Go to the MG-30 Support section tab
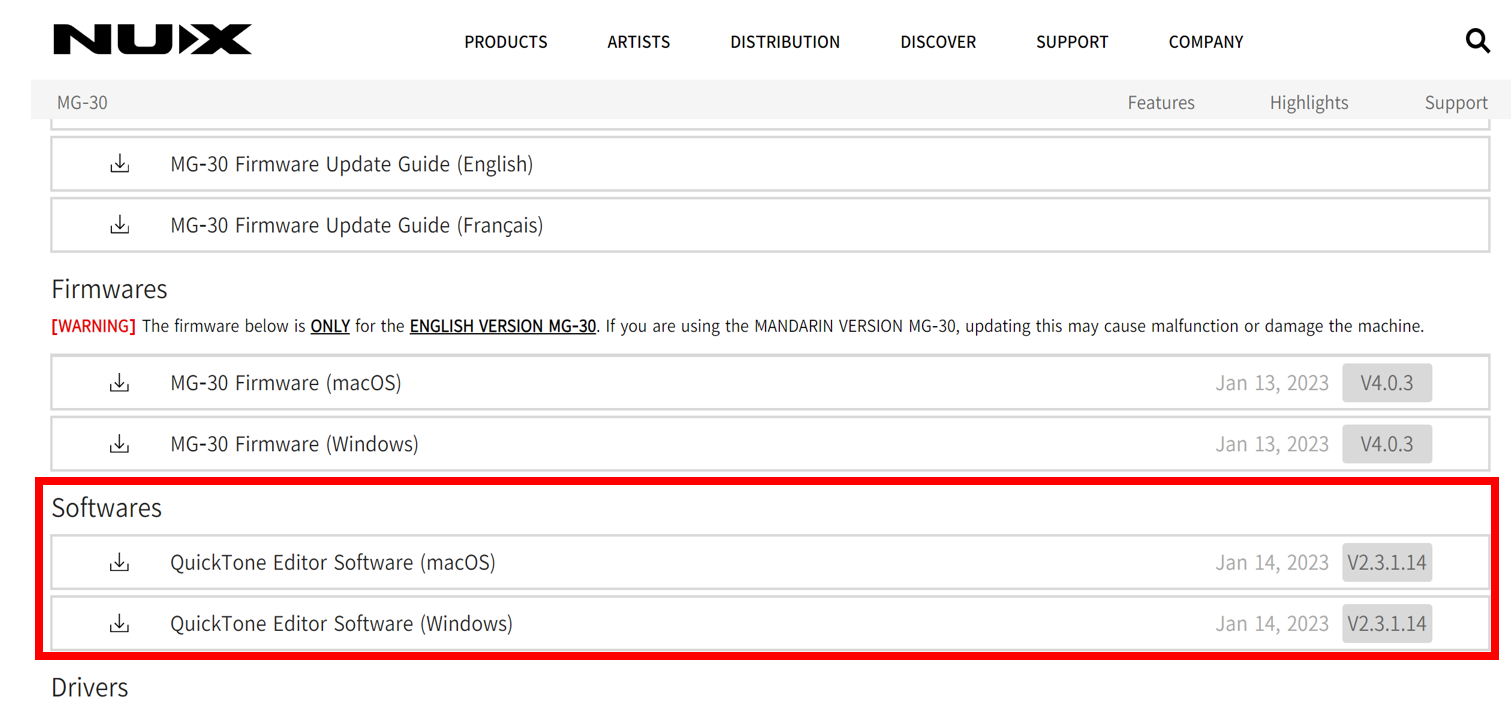Viewport: 1512px width, 708px height. coord(1456,103)
